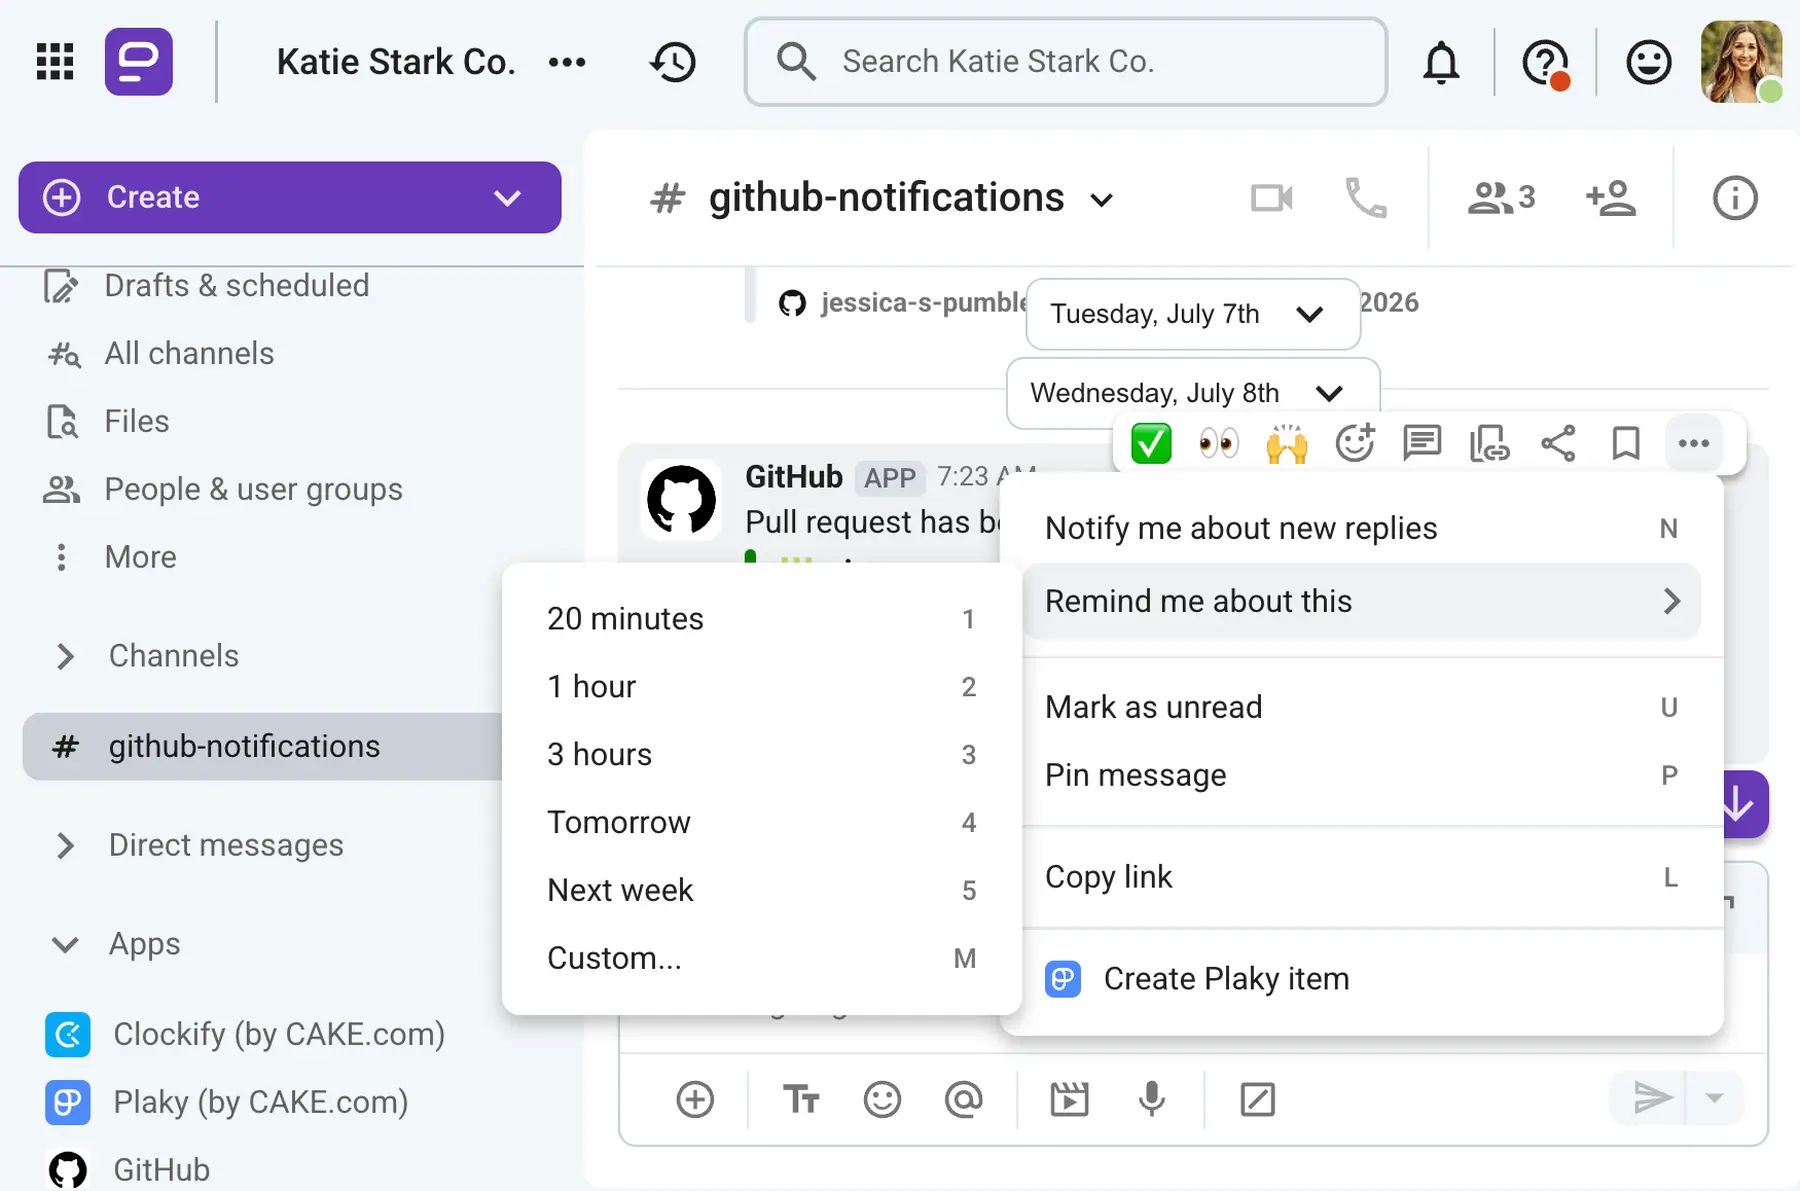Reply in thread icon
The height and width of the screenshot is (1191, 1800).
(1422, 443)
